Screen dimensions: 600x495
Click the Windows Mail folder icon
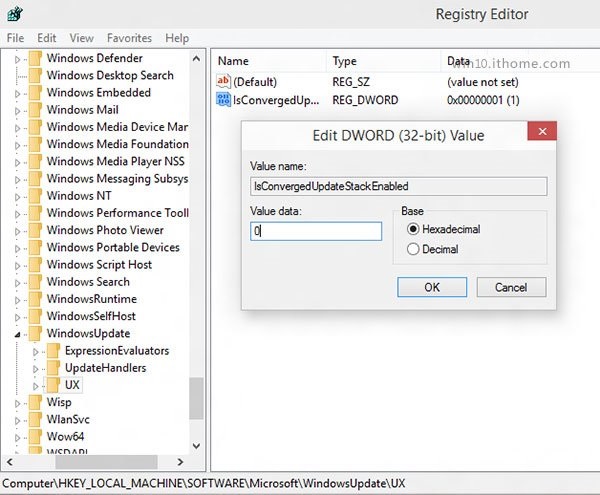pyautogui.click(x=35, y=110)
